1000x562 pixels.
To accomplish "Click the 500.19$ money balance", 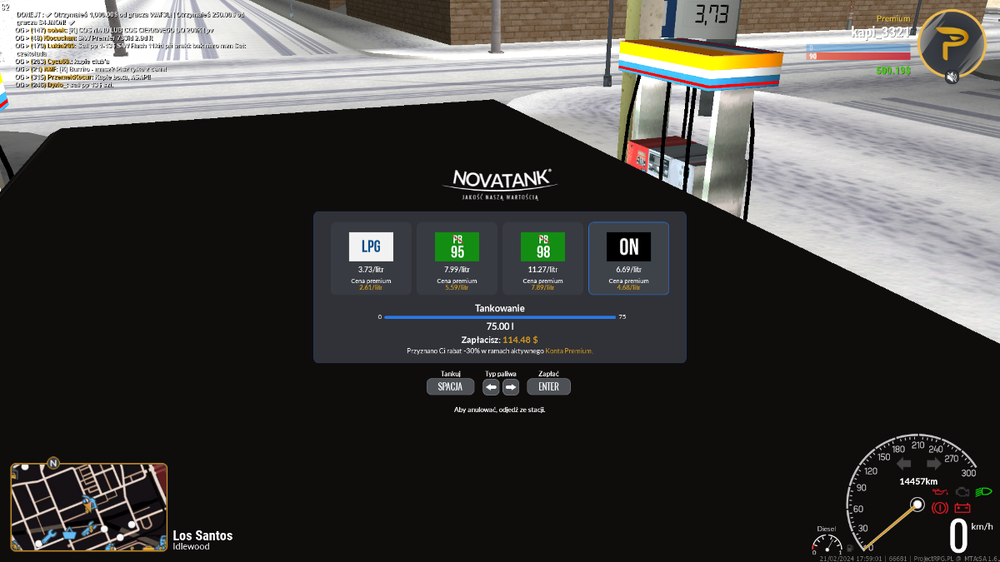I will (893, 71).
